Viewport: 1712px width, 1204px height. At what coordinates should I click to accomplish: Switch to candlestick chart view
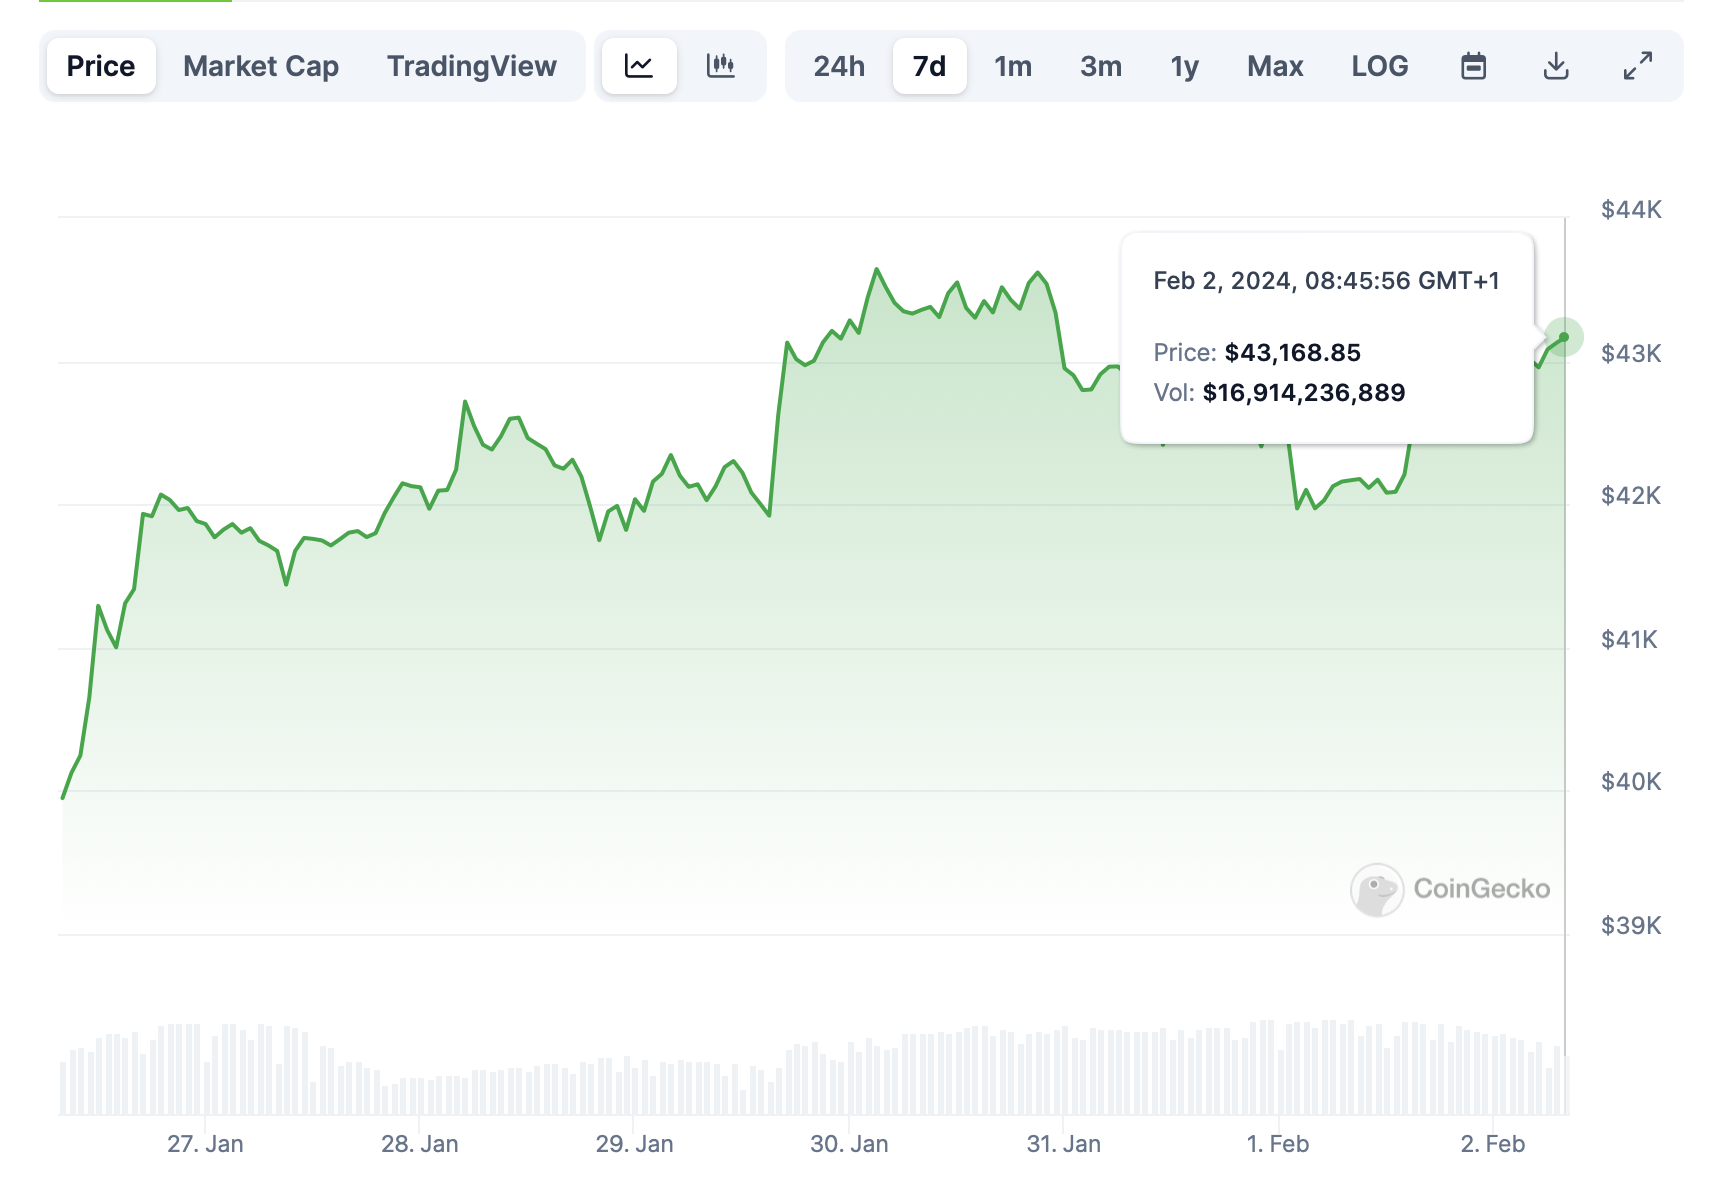[x=720, y=66]
